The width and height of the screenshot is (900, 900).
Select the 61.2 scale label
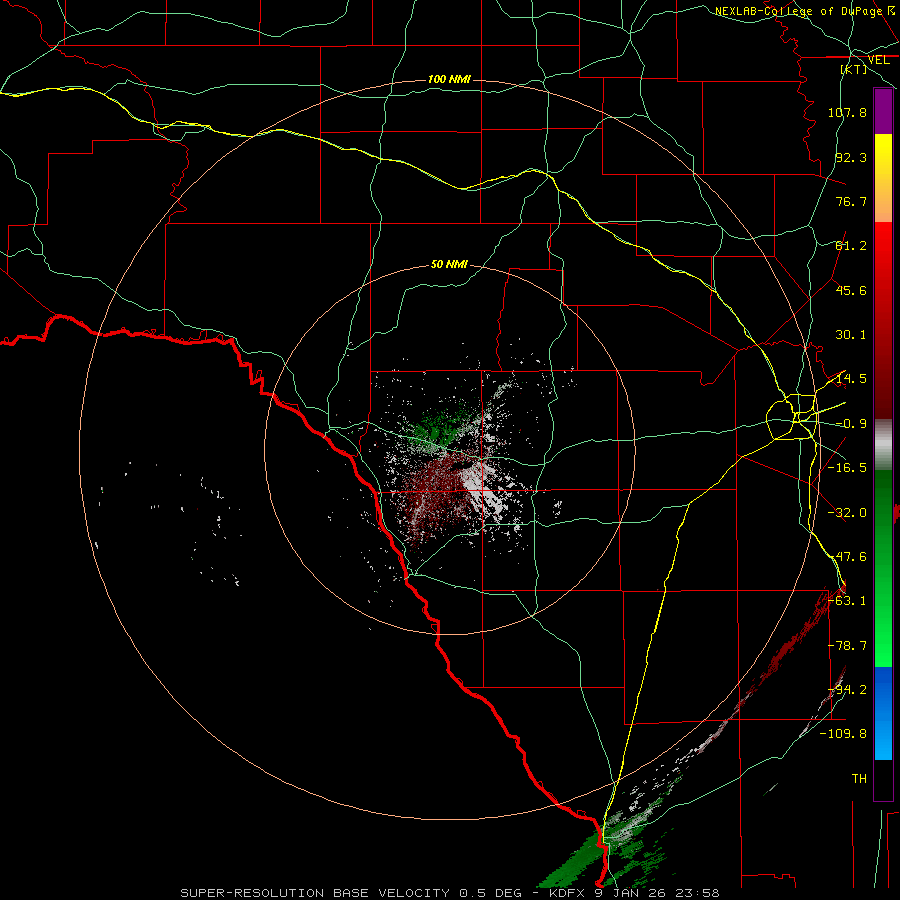(851, 246)
